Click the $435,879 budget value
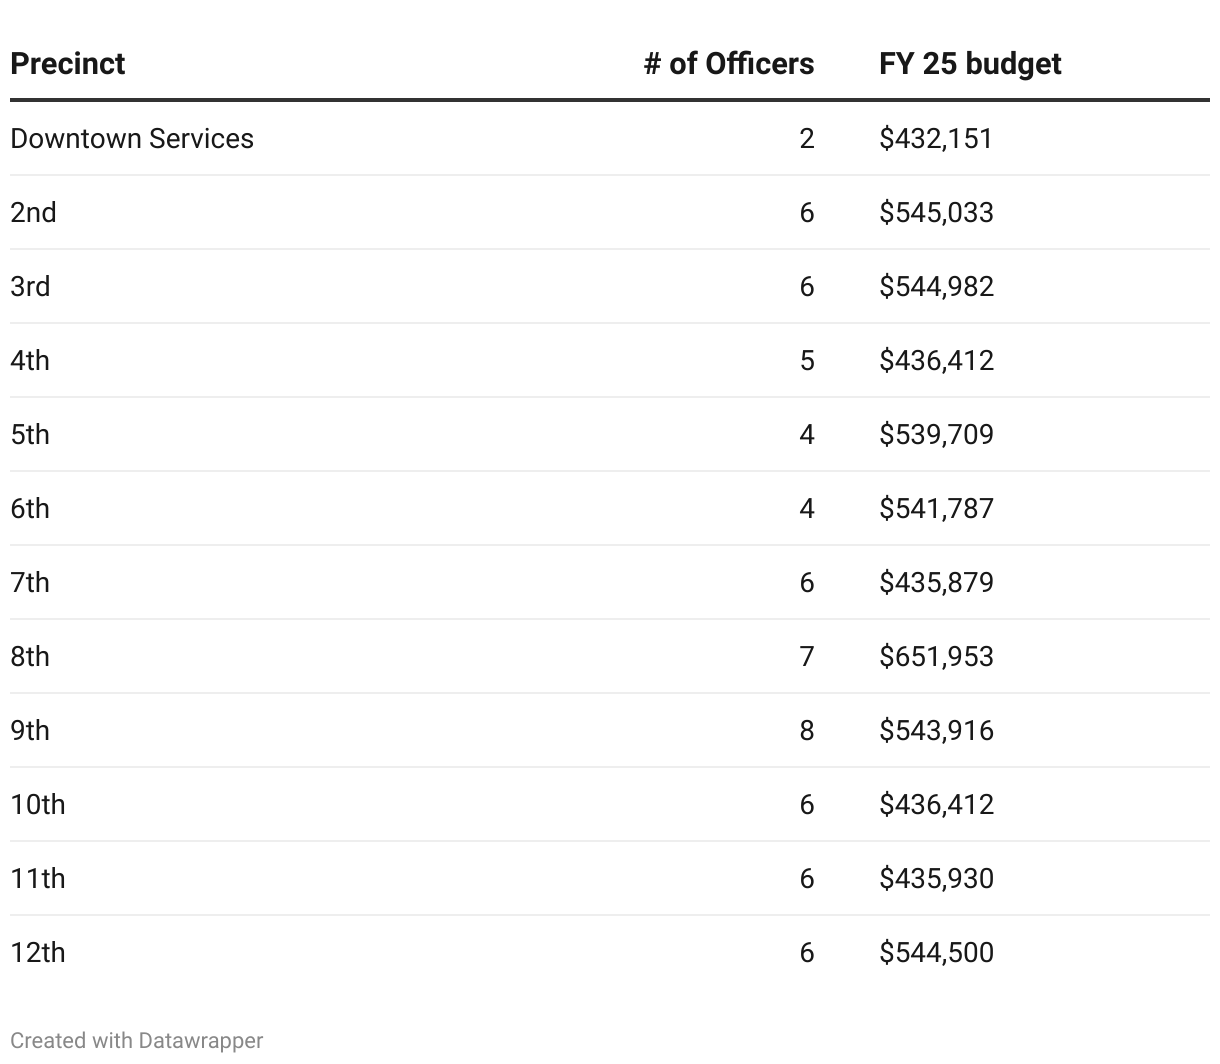 tap(936, 582)
